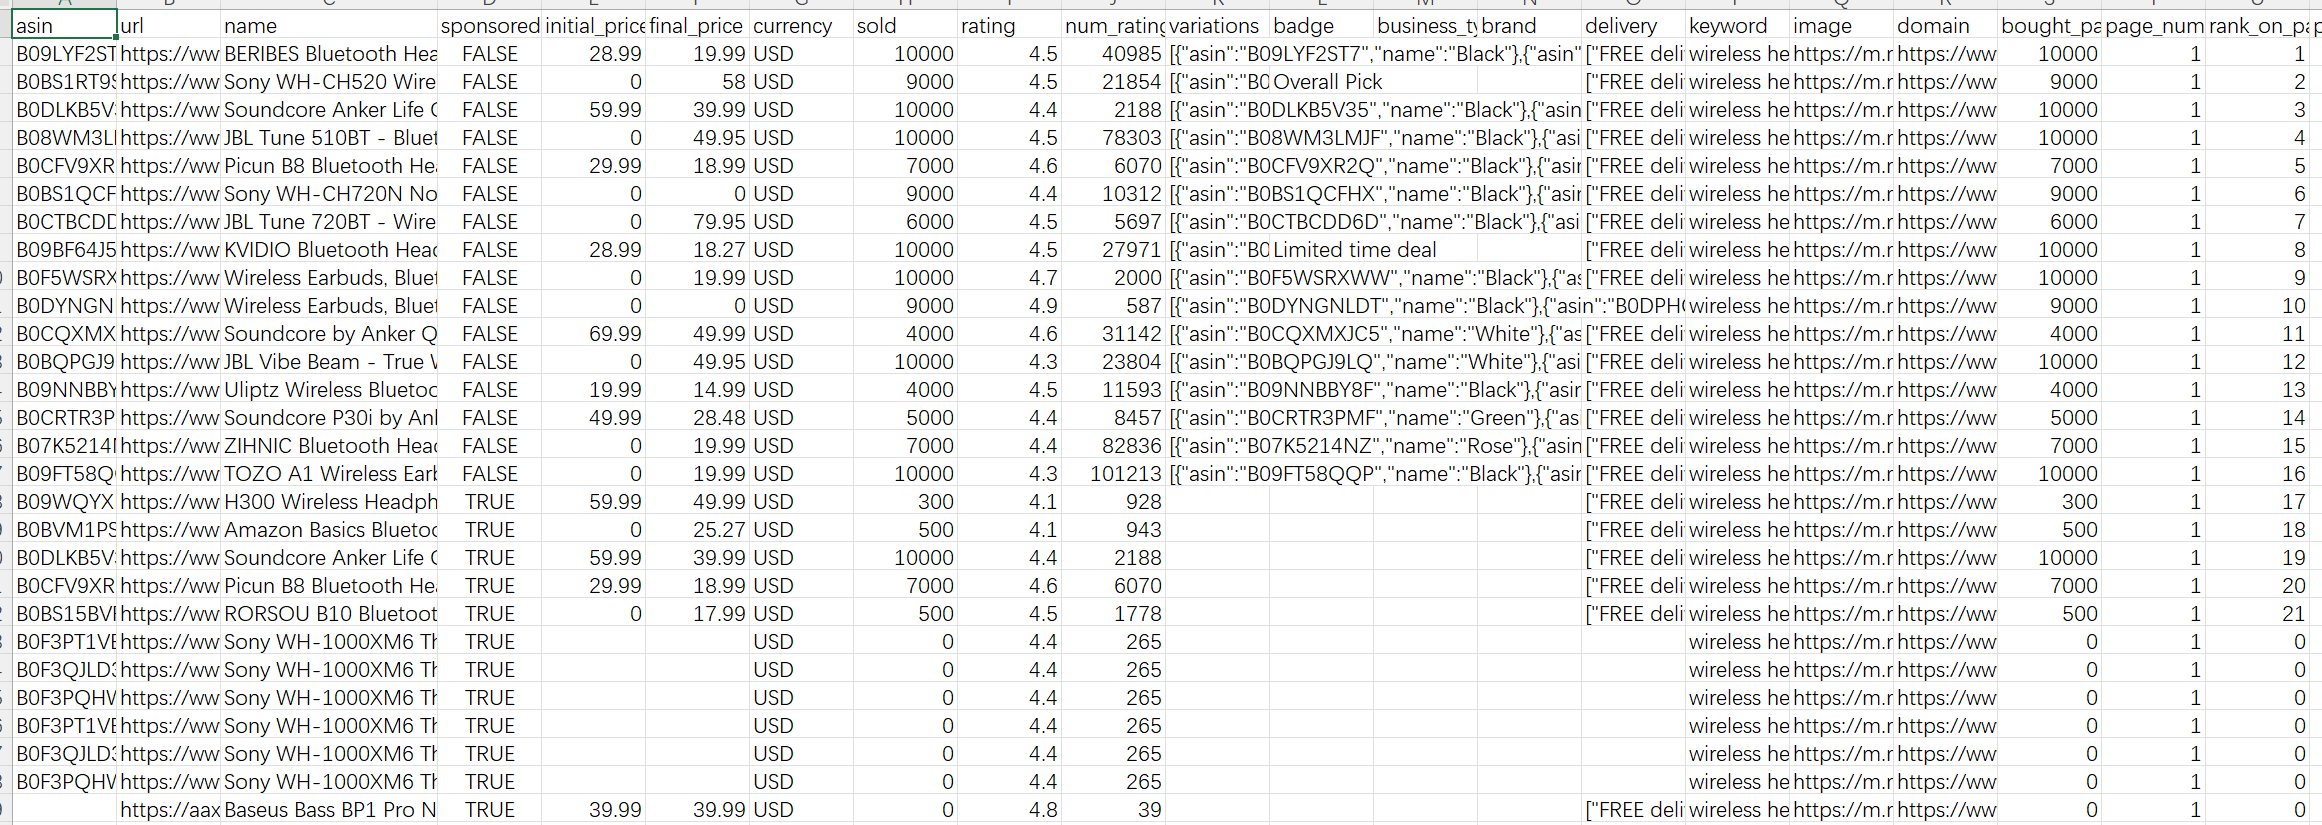Viewport: 2322px width, 825px height.
Task: Click the rating cell 4.8
Action: point(1009,809)
